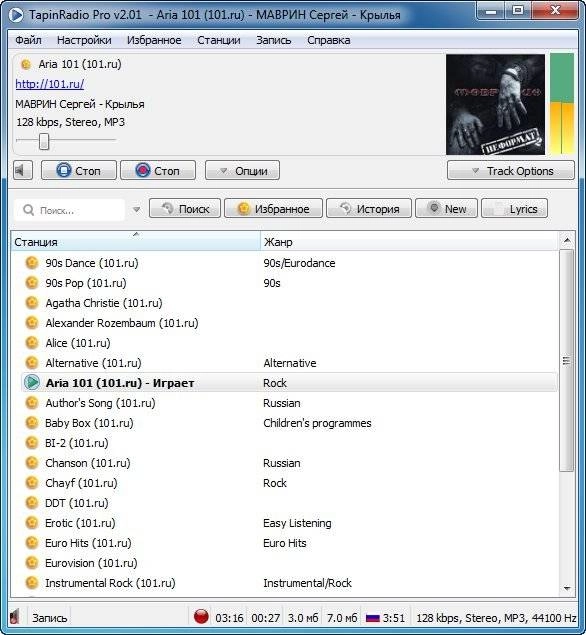The height and width of the screenshot is (635, 586).
Task: Click the star icon for Erotic
Action: pos(32,523)
